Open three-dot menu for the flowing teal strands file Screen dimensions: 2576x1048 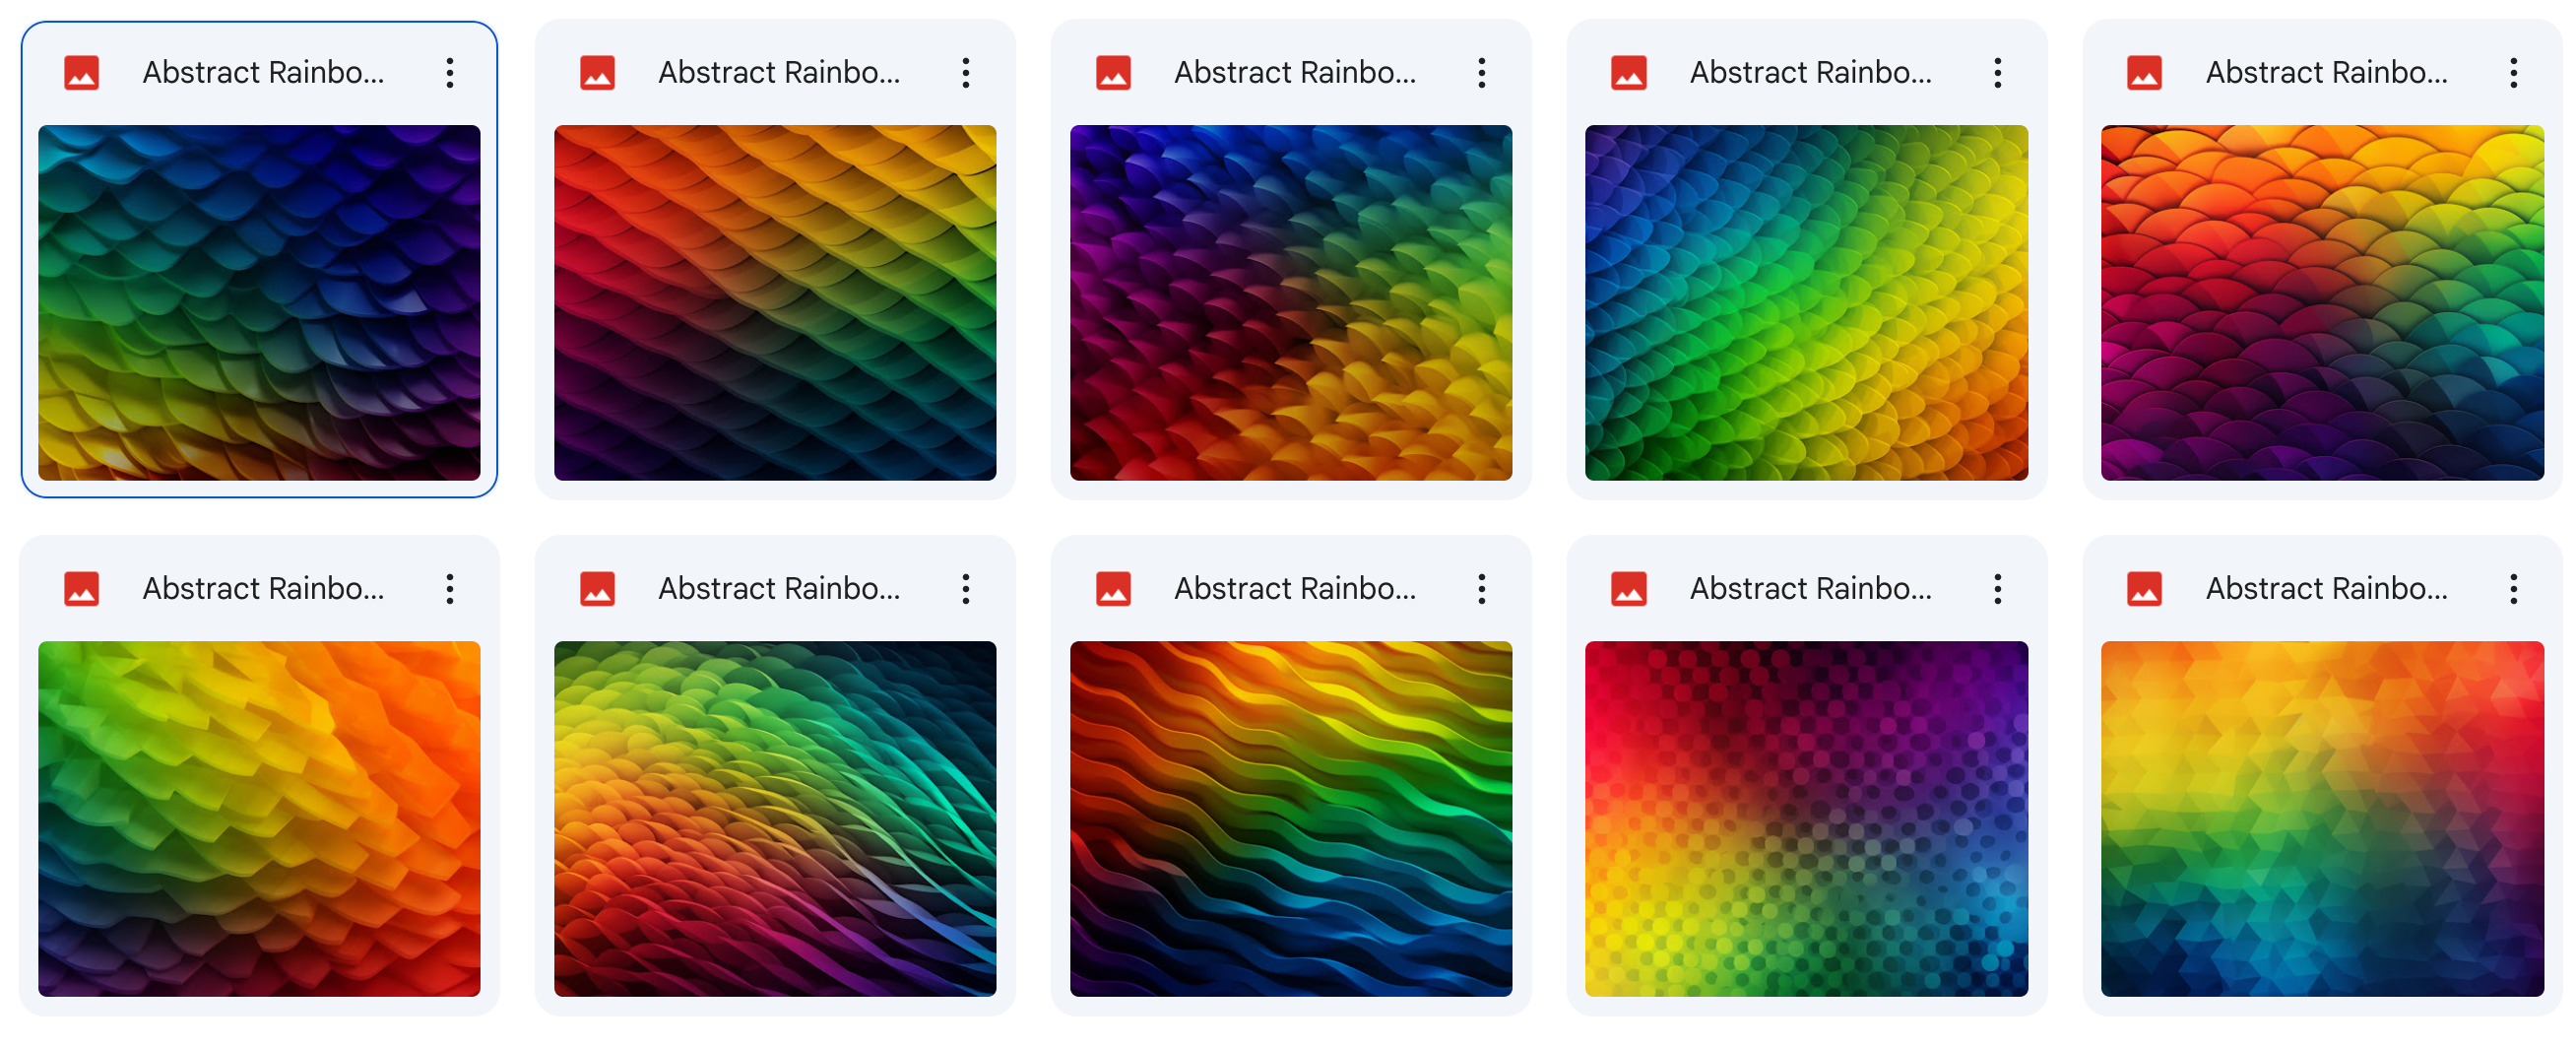(x=966, y=589)
